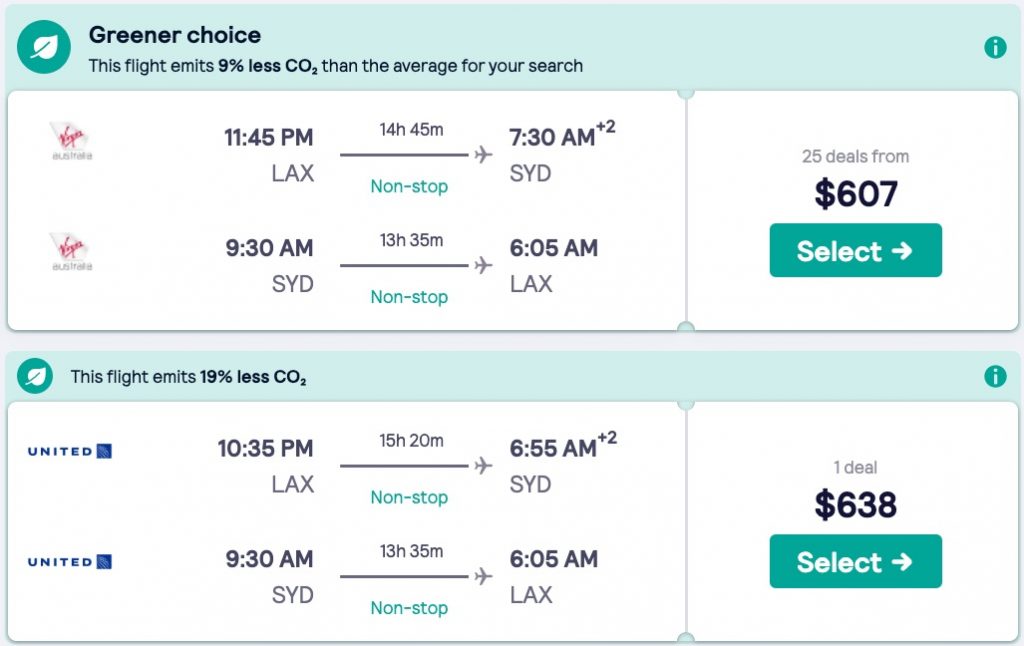Click the "25 deals from" text
The height and width of the screenshot is (646, 1024).
(x=855, y=156)
